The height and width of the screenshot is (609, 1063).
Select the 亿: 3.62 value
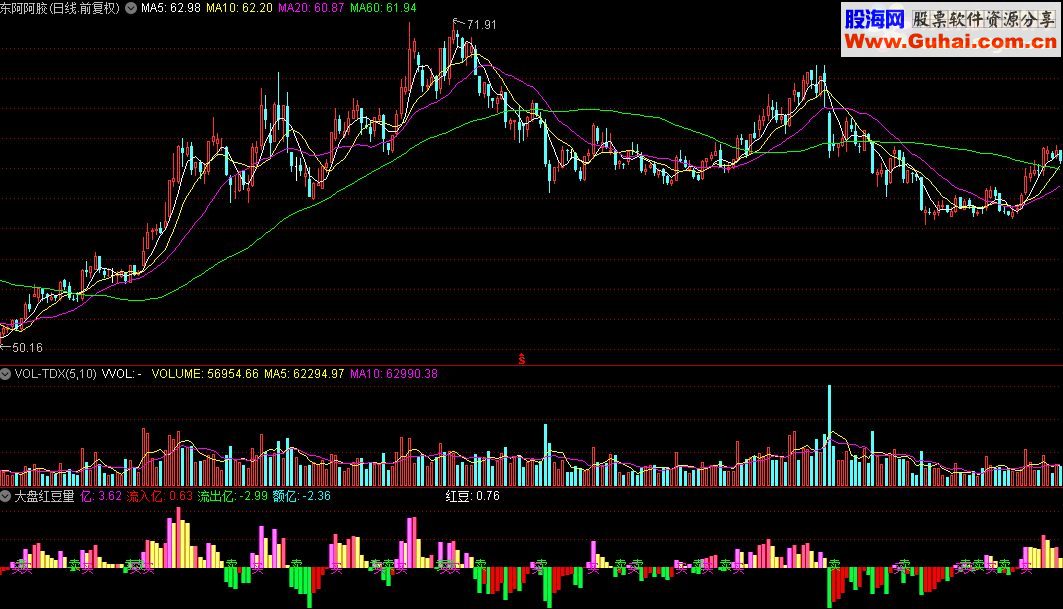(x=101, y=496)
